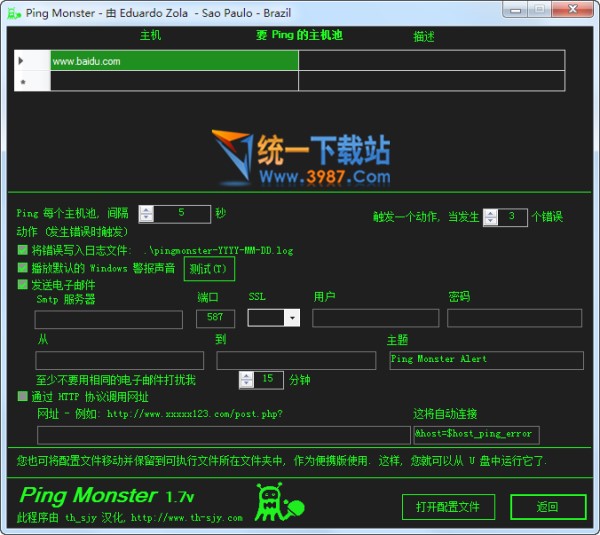Click the 主机 host column header

point(150,35)
